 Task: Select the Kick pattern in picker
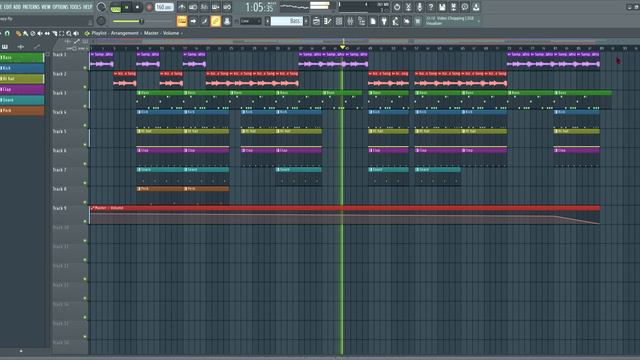(22, 68)
